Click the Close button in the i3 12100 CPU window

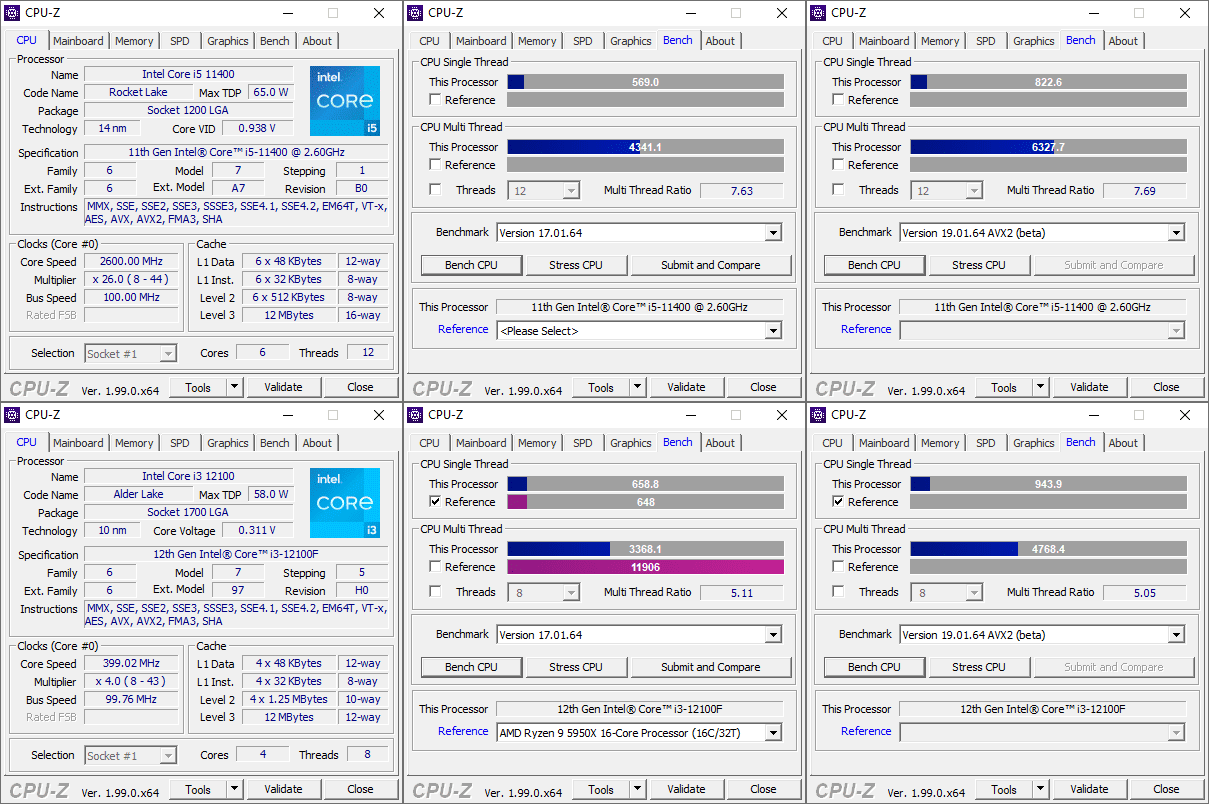[x=360, y=789]
